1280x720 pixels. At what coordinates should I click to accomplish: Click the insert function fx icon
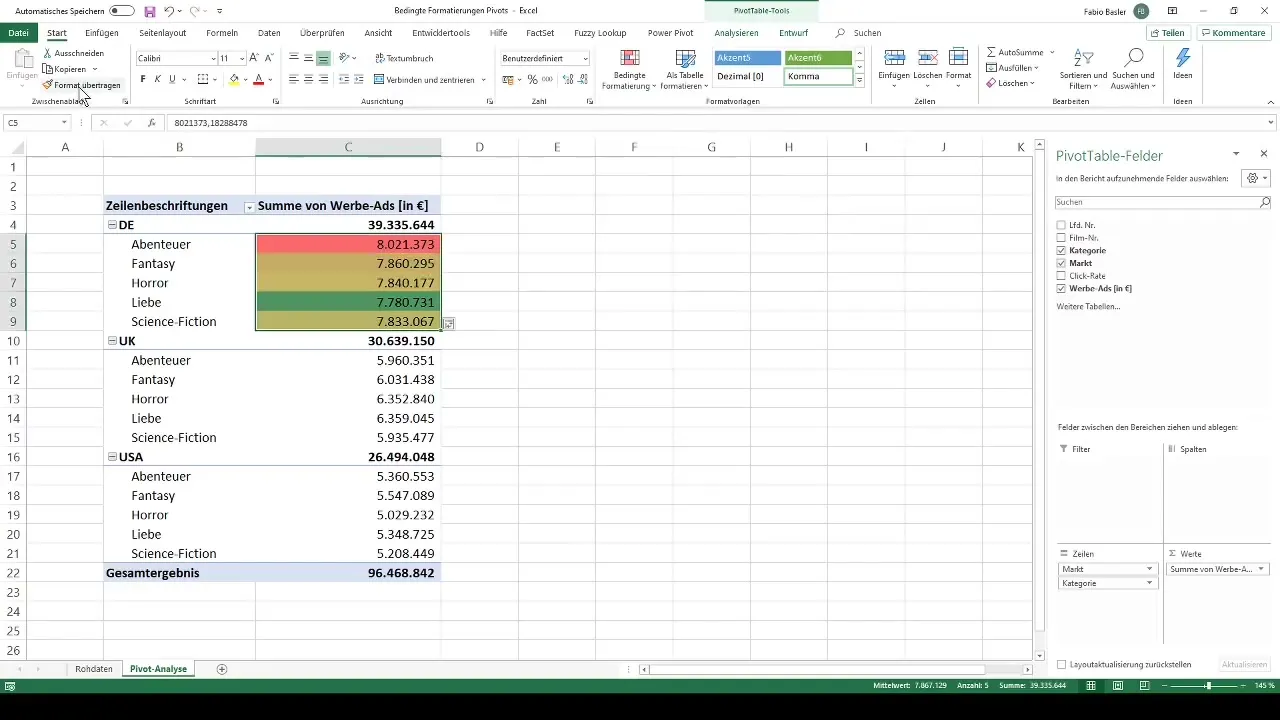tap(151, 123)
